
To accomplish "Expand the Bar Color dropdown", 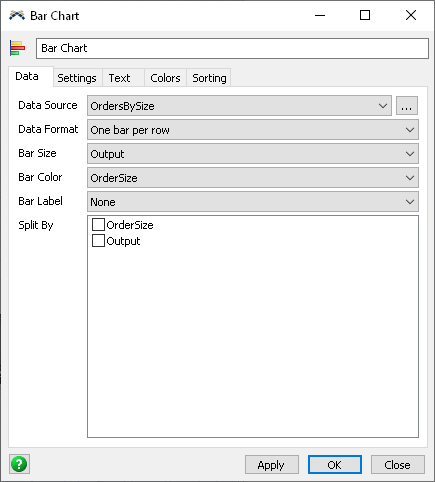I will pos(253,178).
